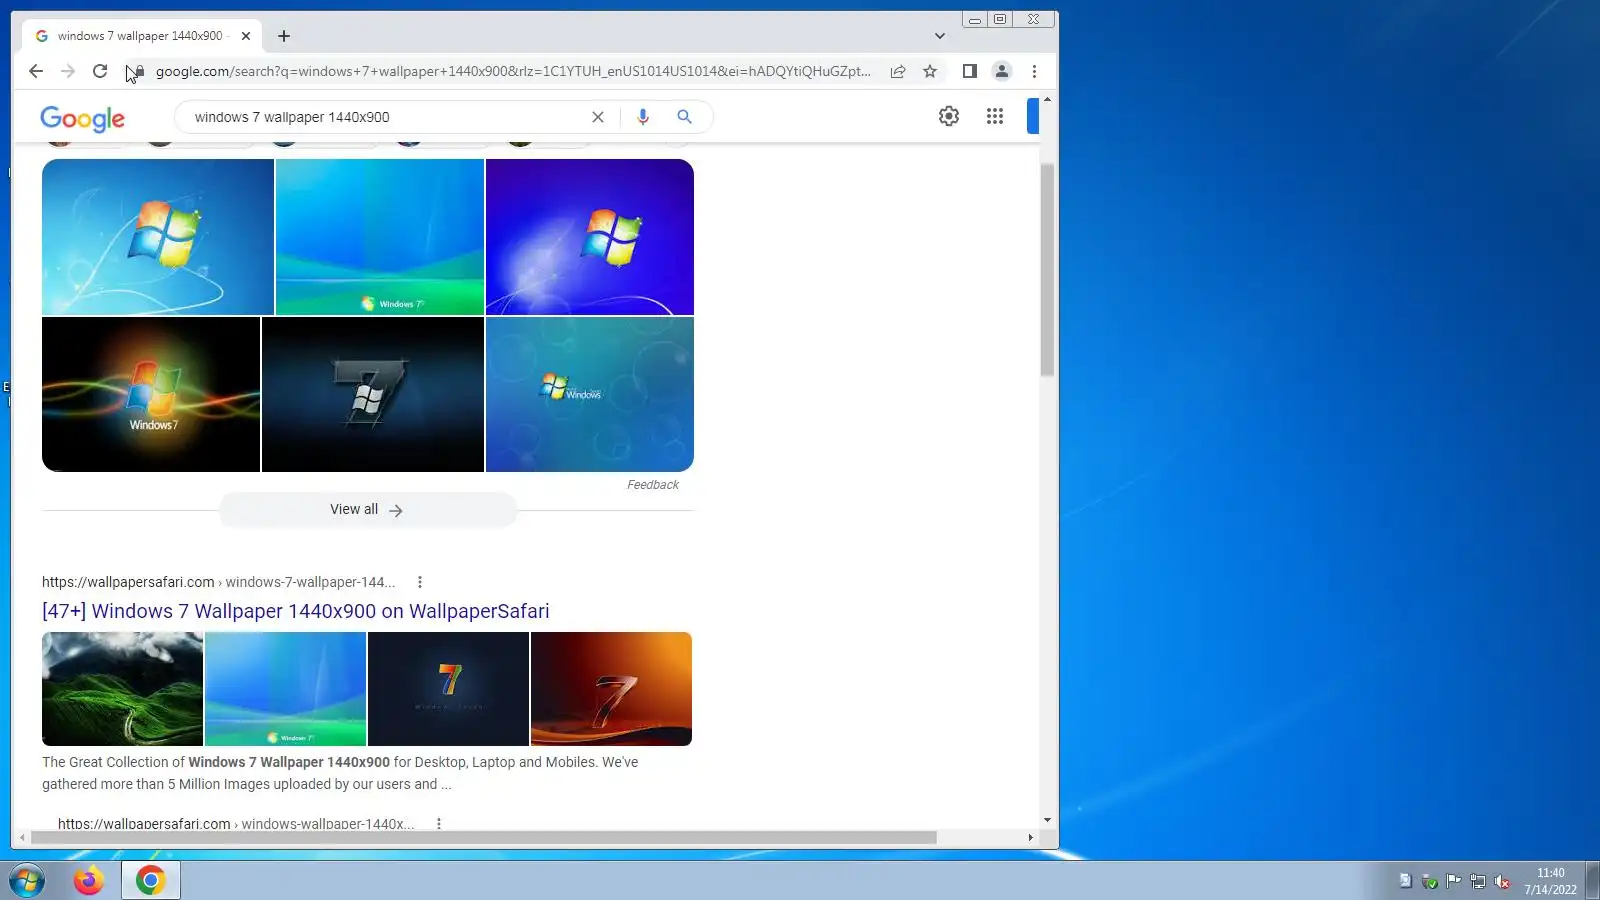
Task: Select the 'windows 7 wallpaper 1440x900' tab
Action: pyautogui.click(x=142, y=36)
